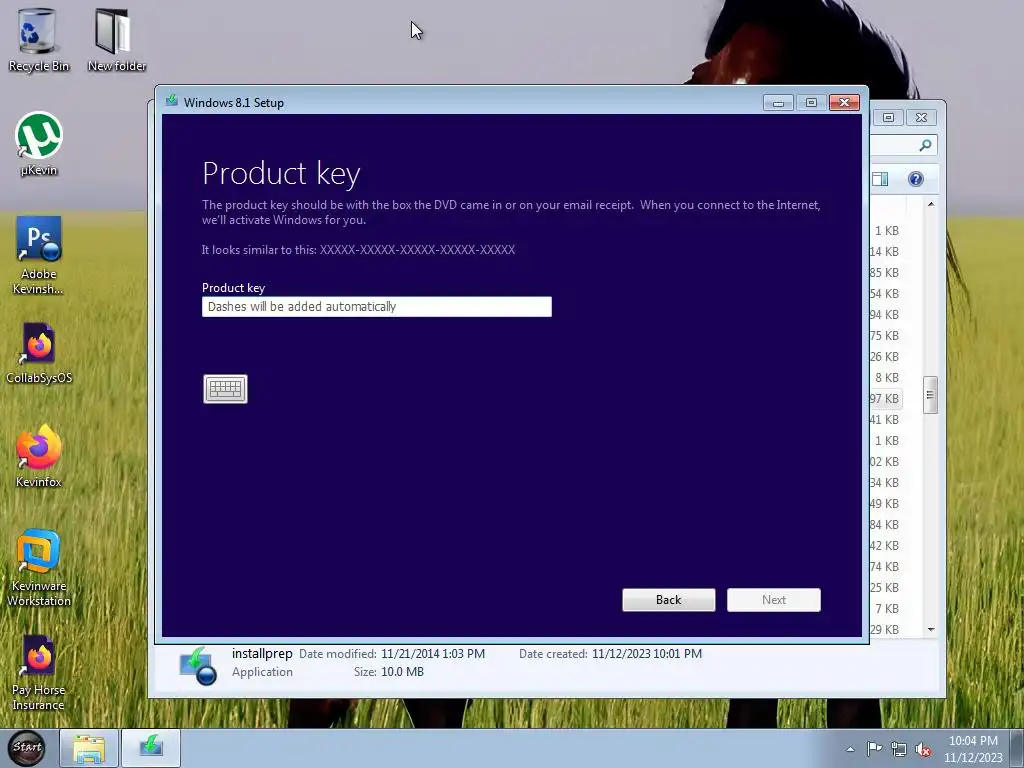1024x768 pixels.
Task: Open Kevinware Workstation shortcut
Action: (39, 568)
